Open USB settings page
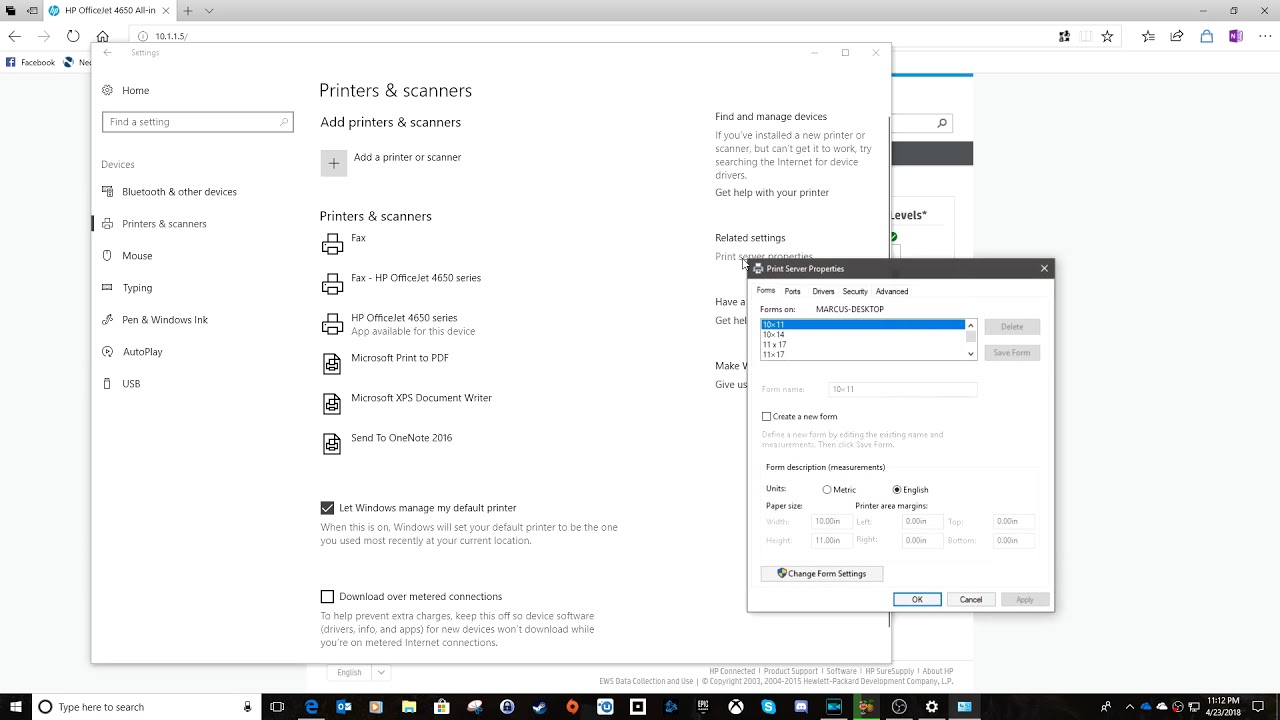The height and width of the screenshot is (720, 1280). coord(131,384)
